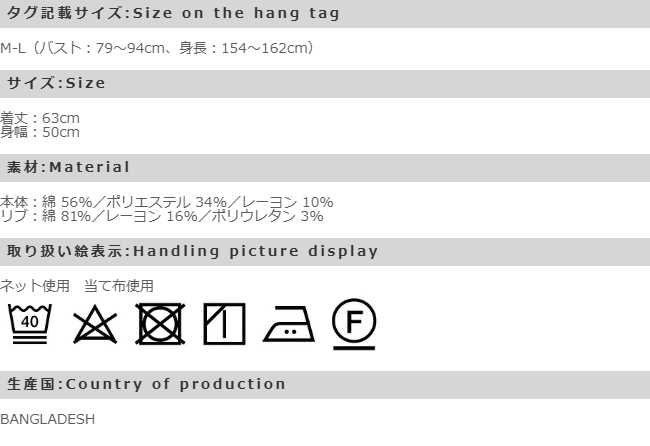
Task: Click the 'サイズ:Size' section header
Action: point(56,83)
